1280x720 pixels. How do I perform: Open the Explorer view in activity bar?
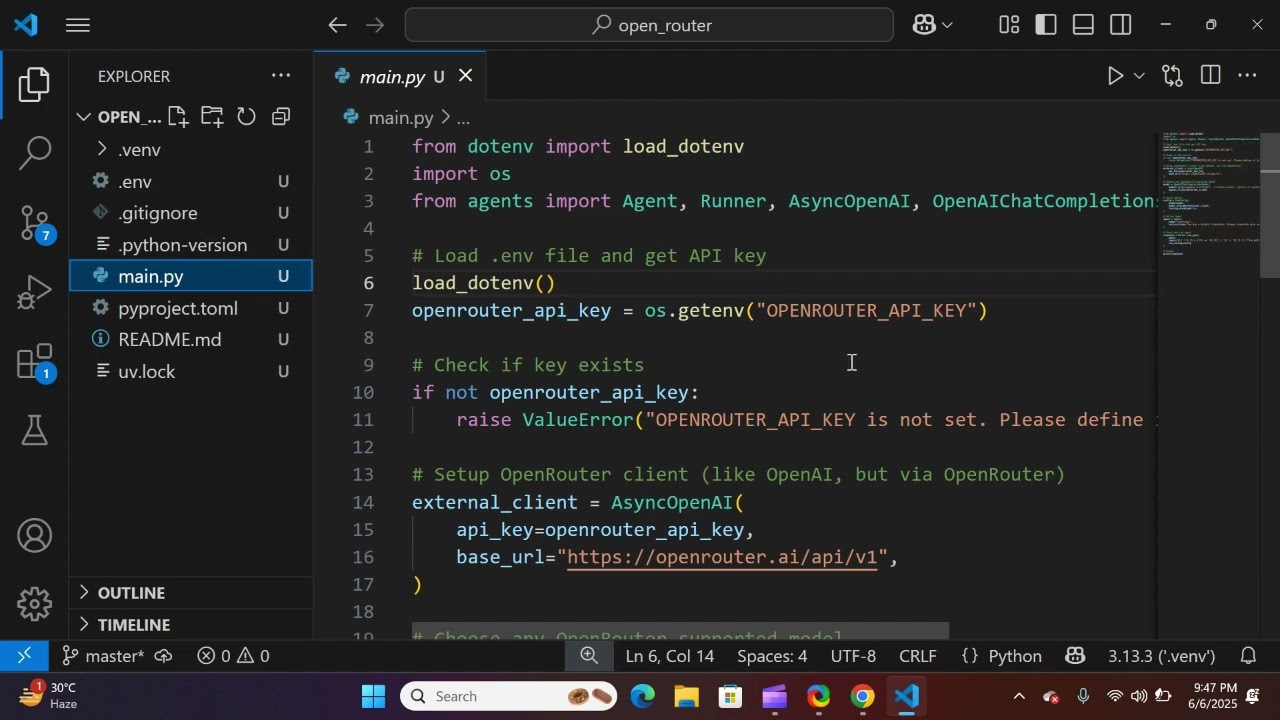[34, 85]
